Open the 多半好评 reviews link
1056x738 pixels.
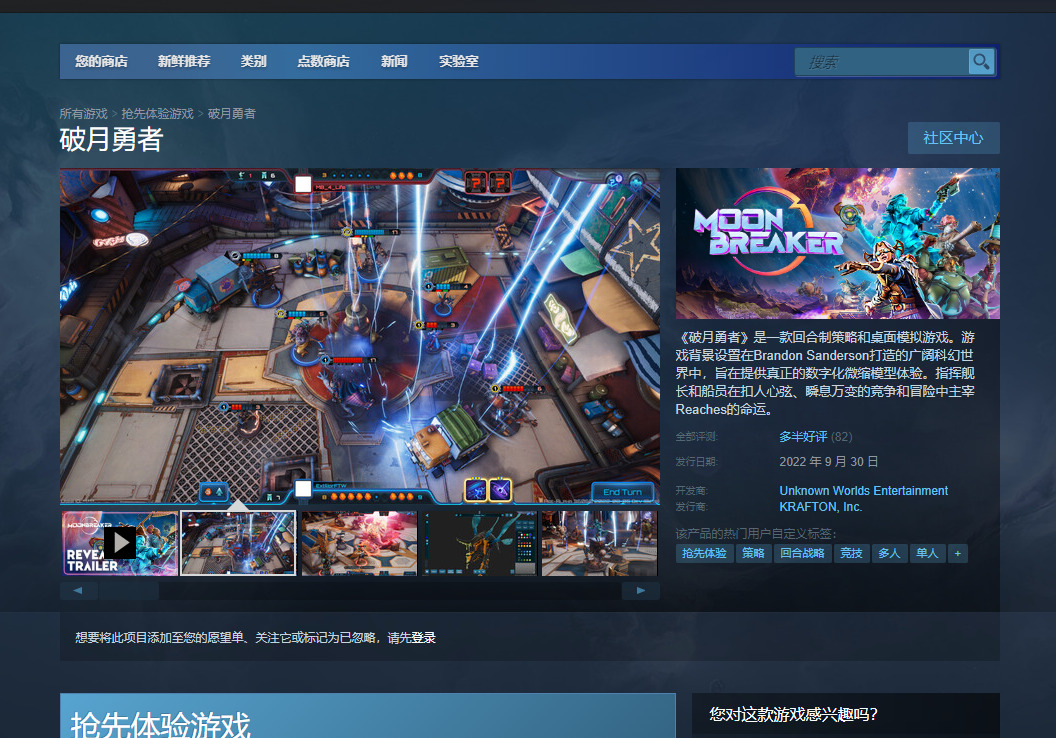click(x=803, y=437)
